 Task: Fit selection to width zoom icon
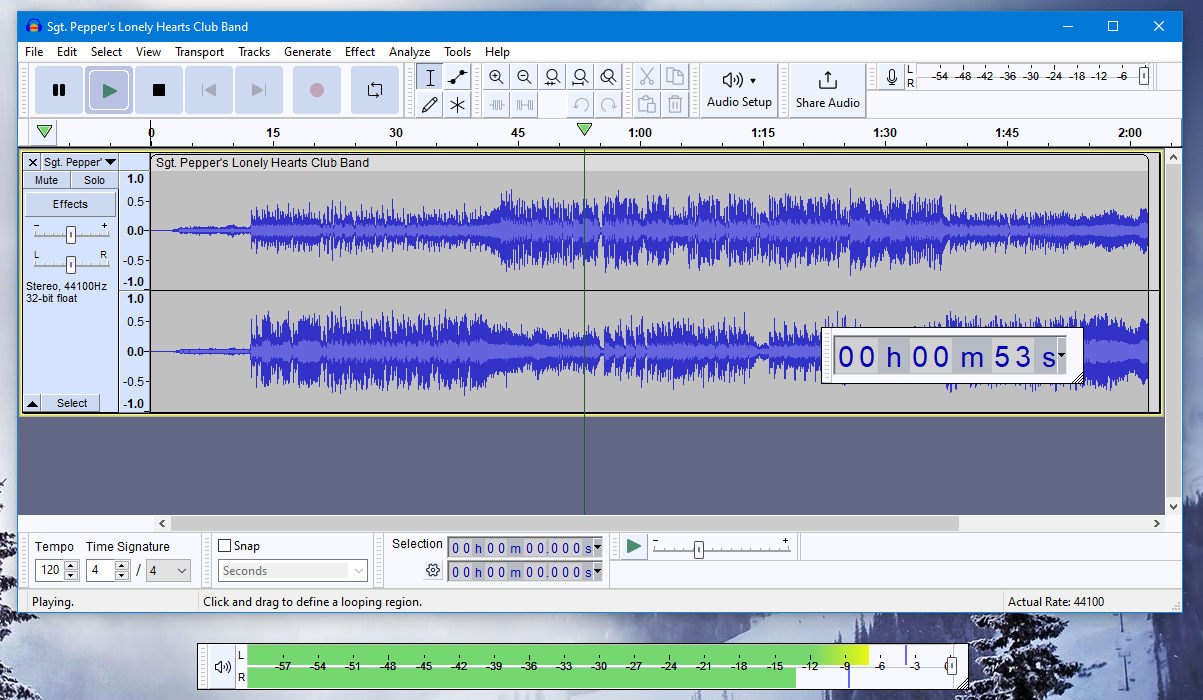click(x=552, y=77)
